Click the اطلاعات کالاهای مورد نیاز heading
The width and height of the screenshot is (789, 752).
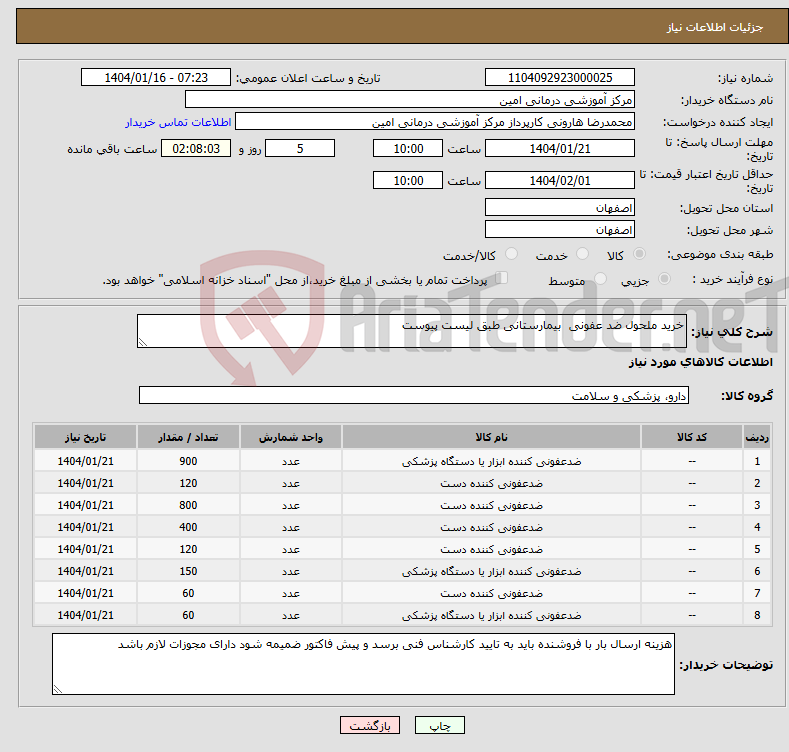point(700,362)
